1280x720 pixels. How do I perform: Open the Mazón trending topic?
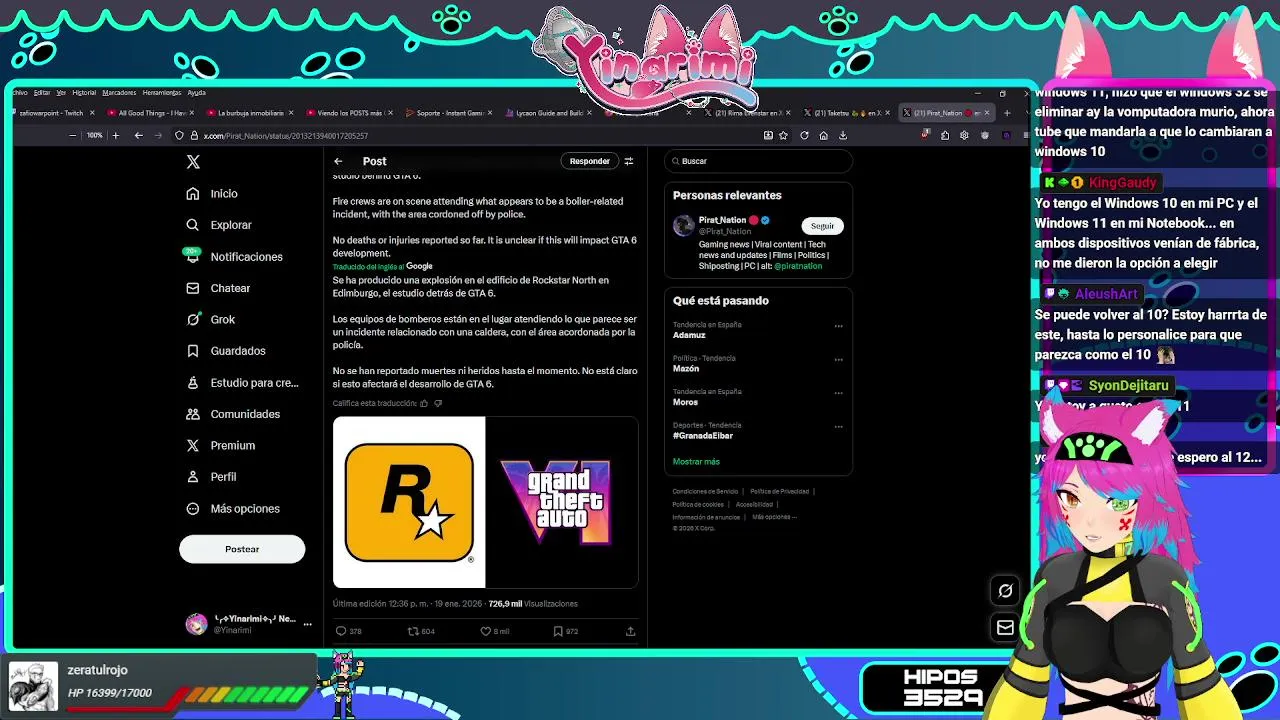click(686, 369)
